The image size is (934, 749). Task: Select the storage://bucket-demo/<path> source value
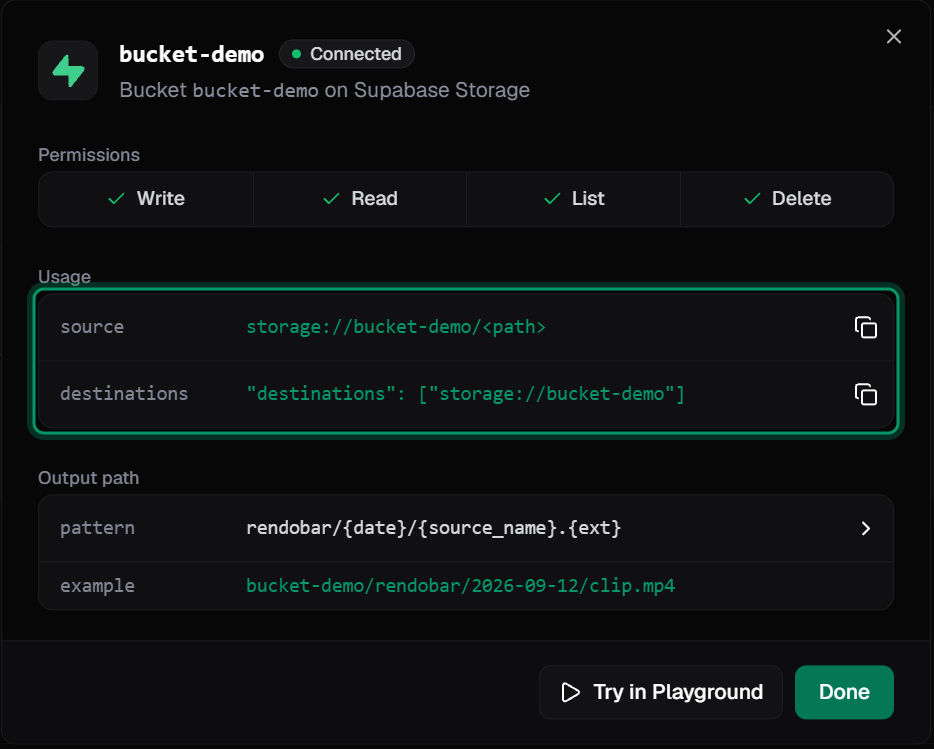coord(396,327)
